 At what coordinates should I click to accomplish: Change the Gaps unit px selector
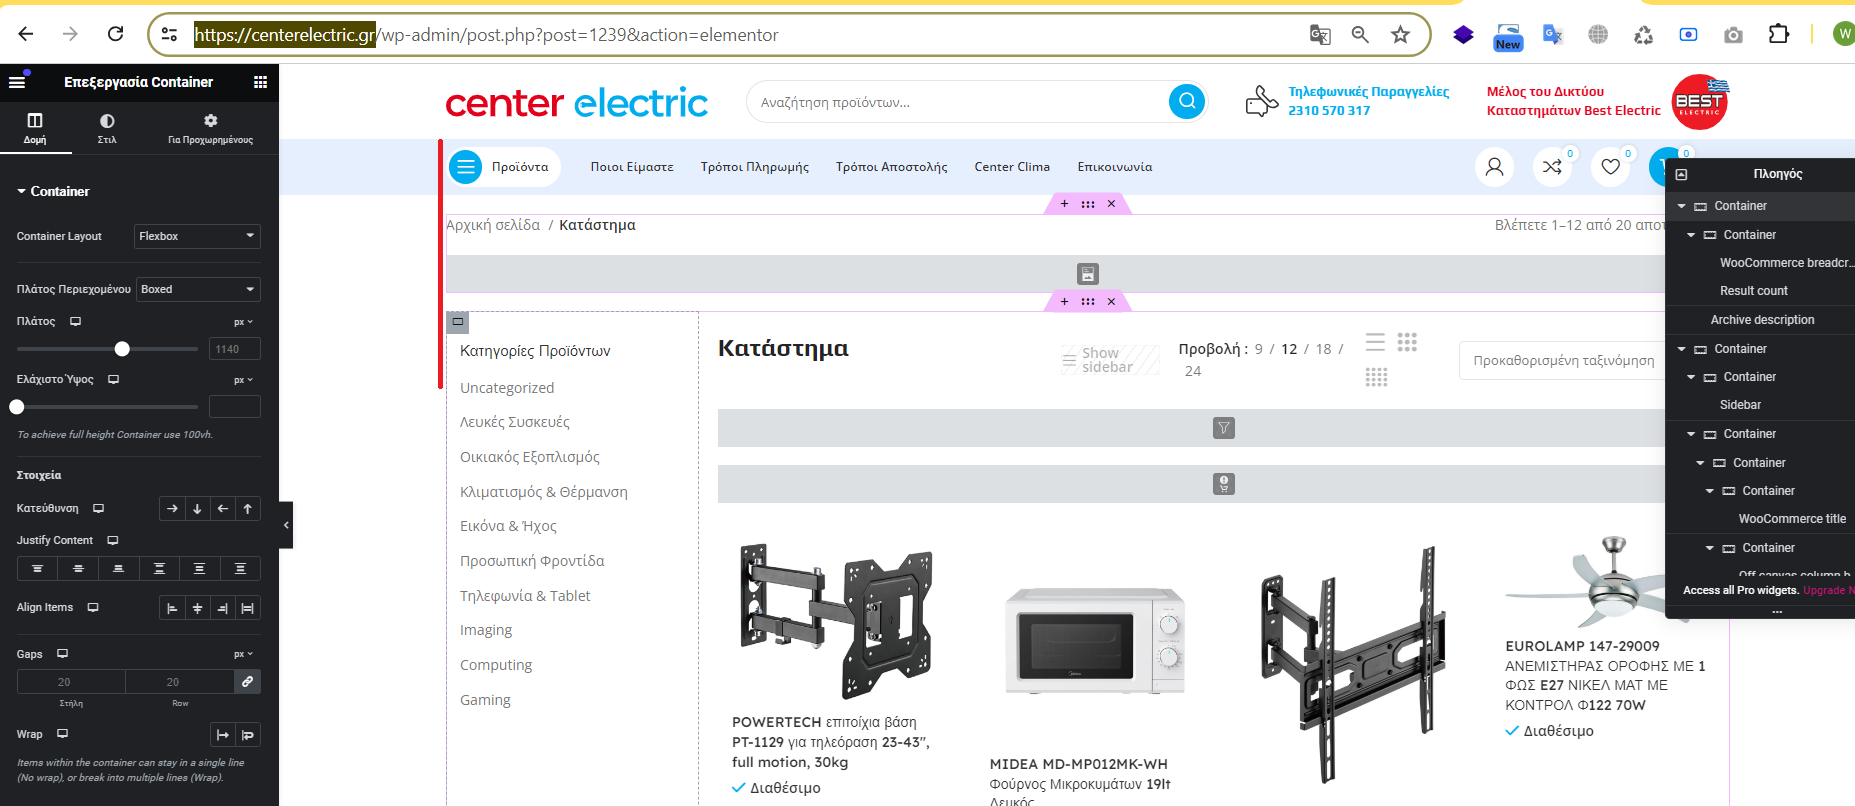point(243,654)
